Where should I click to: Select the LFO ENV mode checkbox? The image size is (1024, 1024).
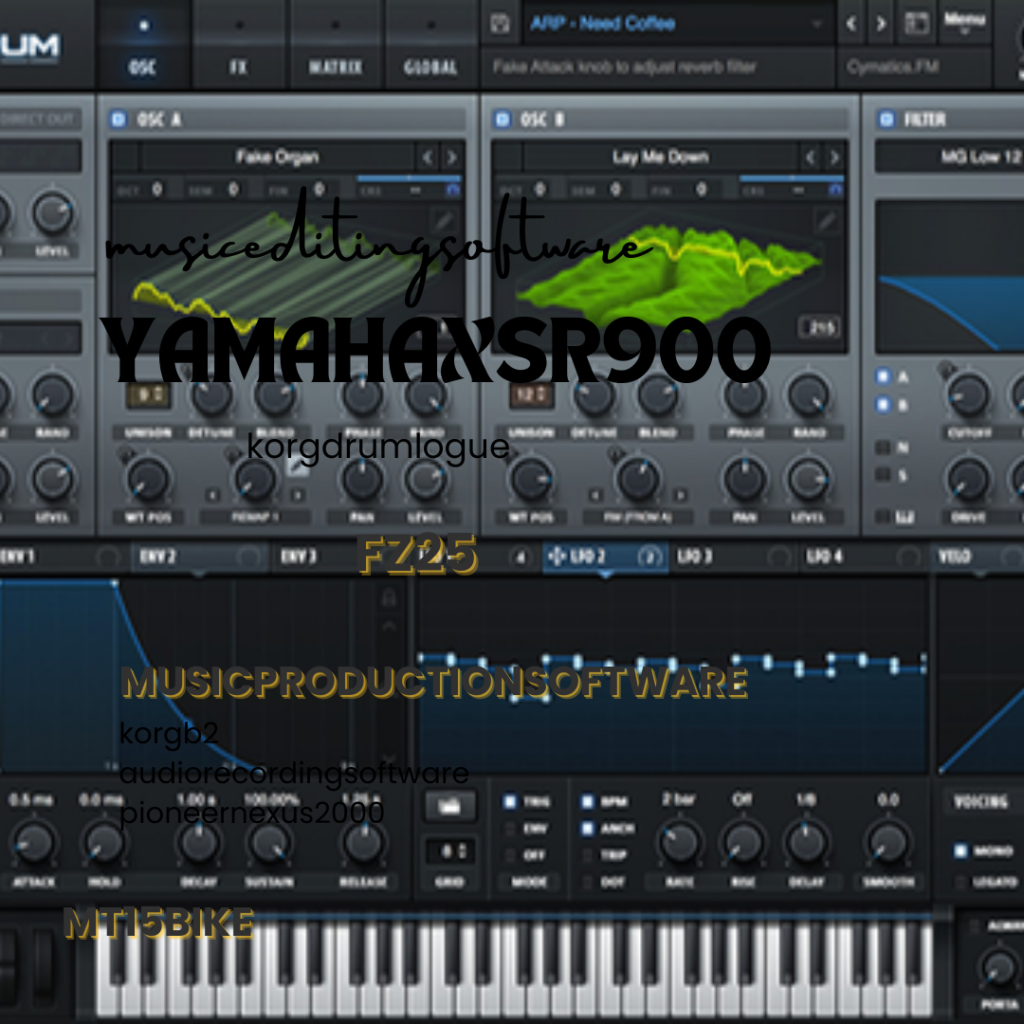(x=510, y=829)
